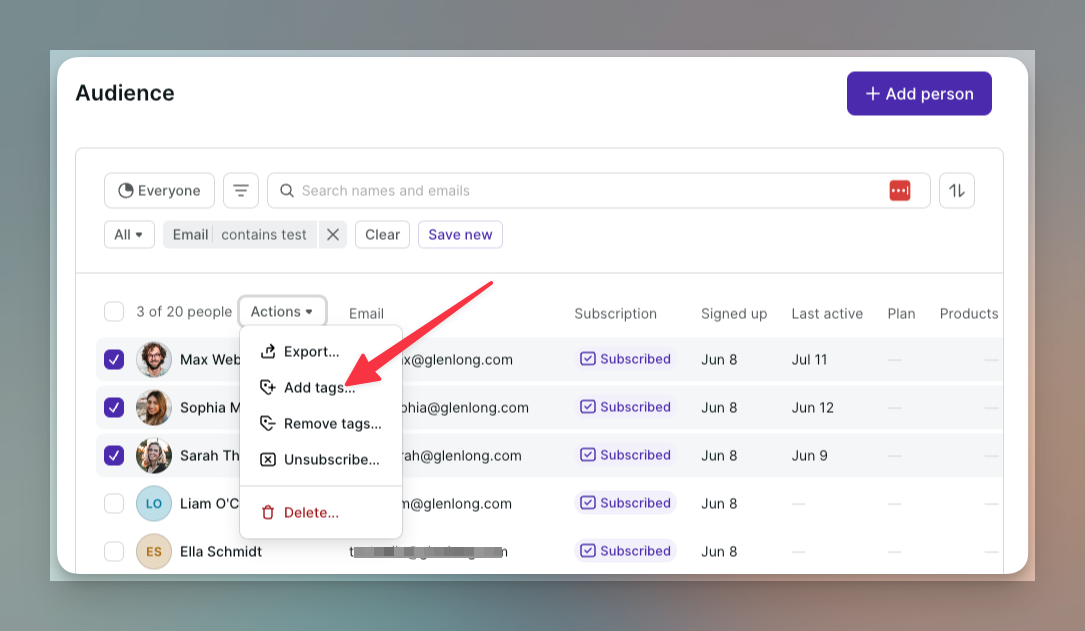Uncheck the checkbox for Max Web
The width and height of the screenshot is (1085, 631).
point(114,359)
